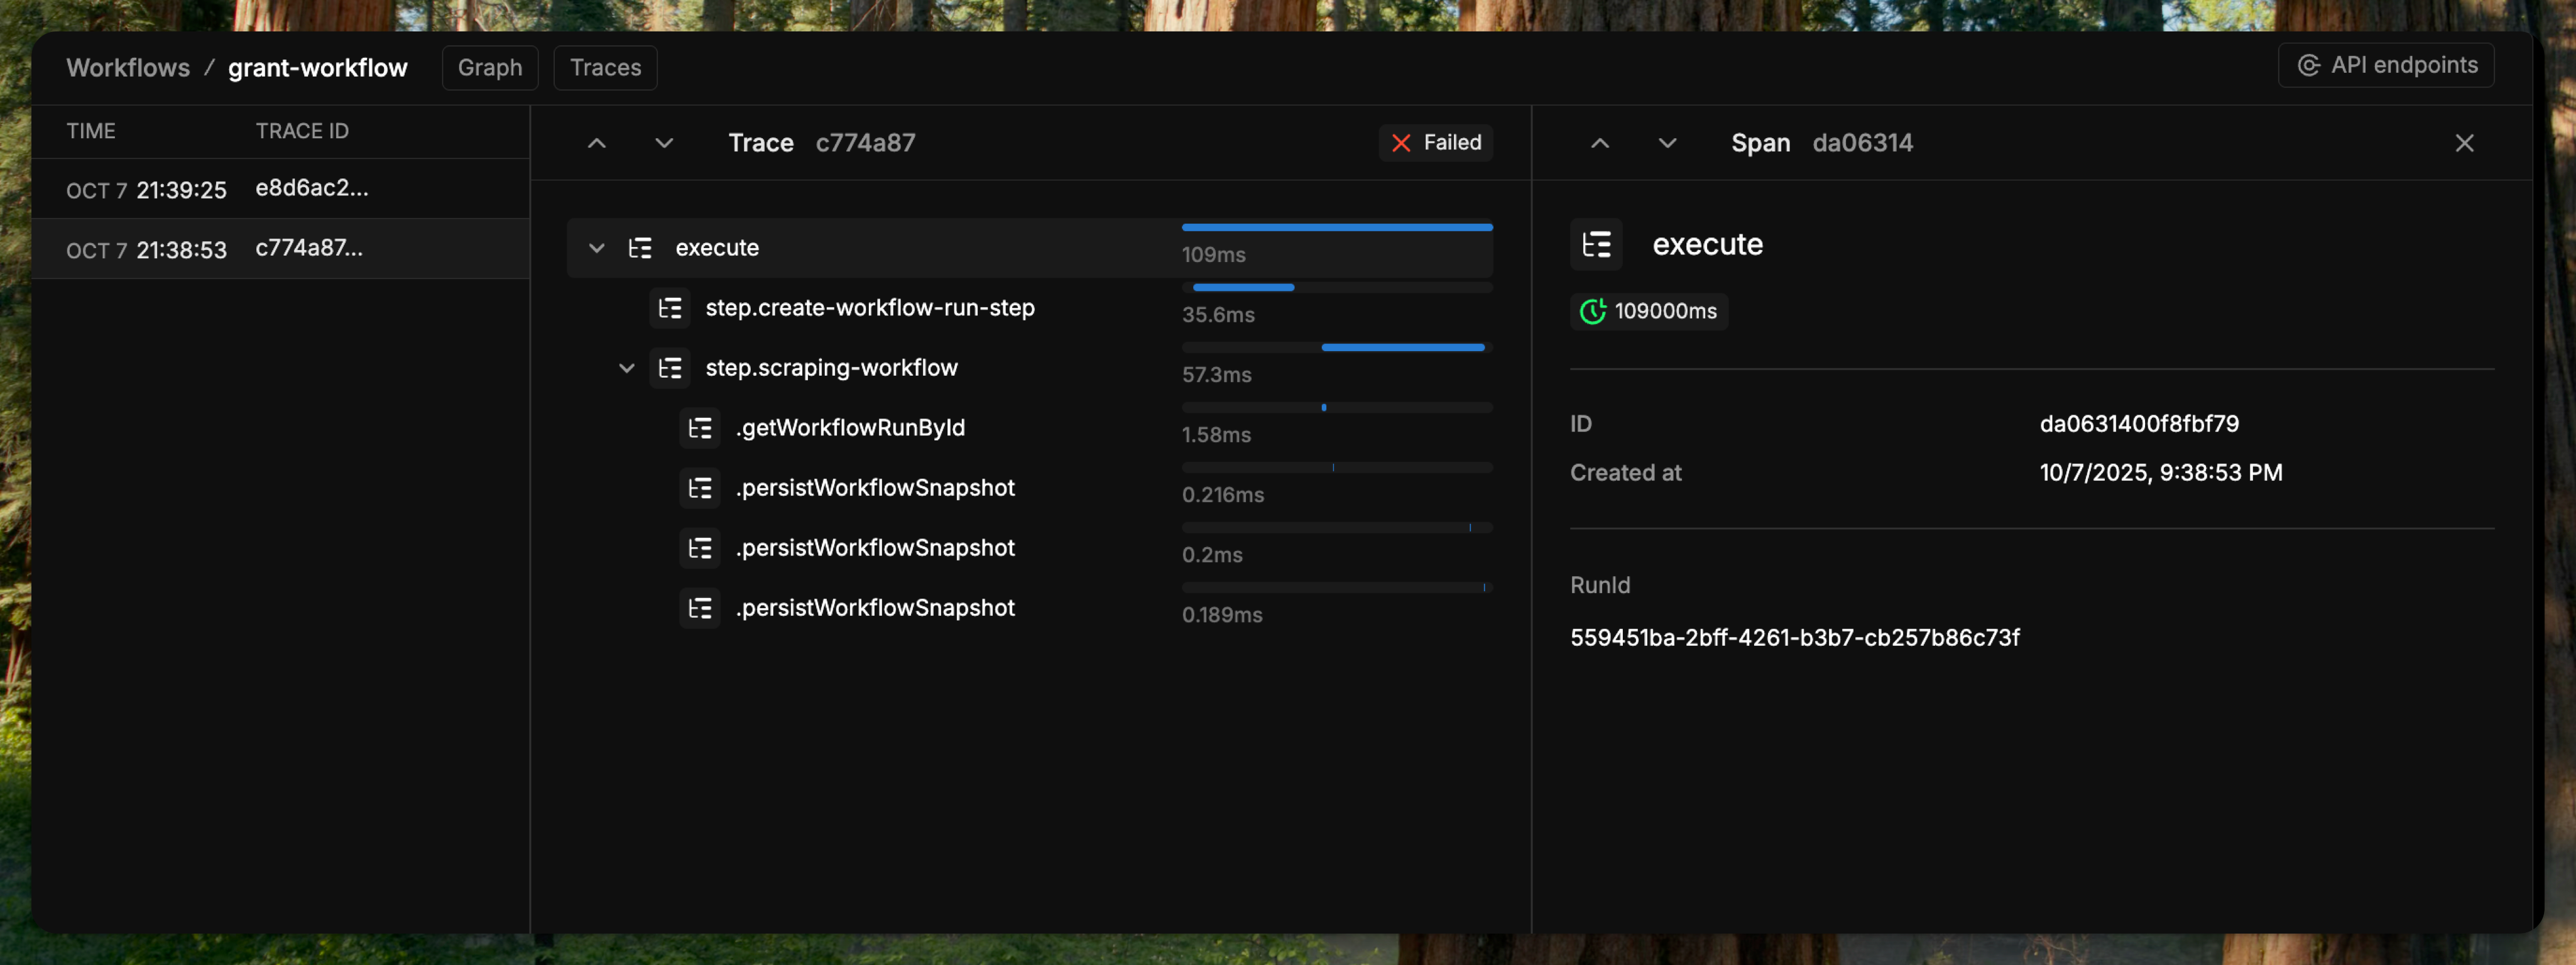Viewport: 2576px width, 965px height.
Task: Click the Failed status badge
Action: [x=1435, y=143]
